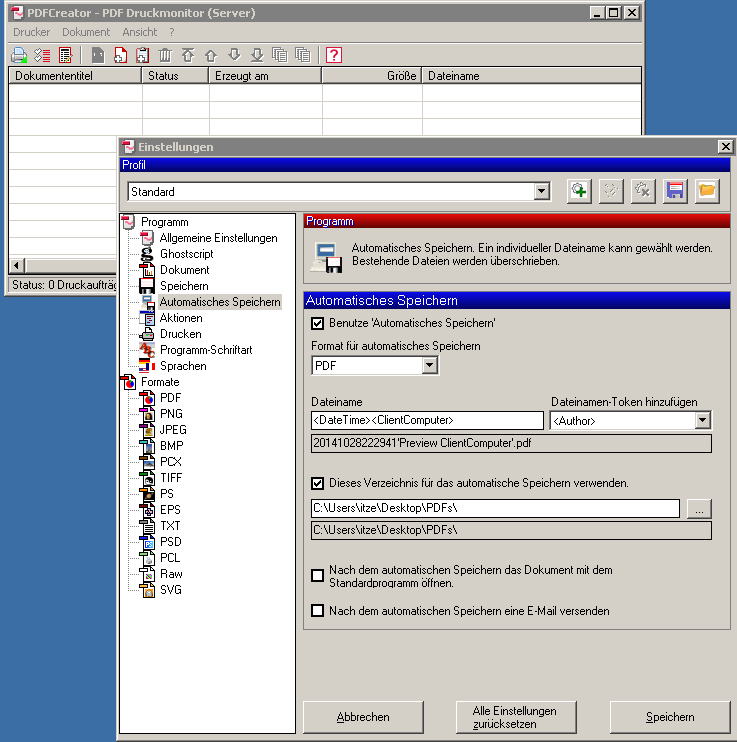Click the move up arrow icon
Screen dimensions: 737x742
pyautogui.click(x=211, y=55)
